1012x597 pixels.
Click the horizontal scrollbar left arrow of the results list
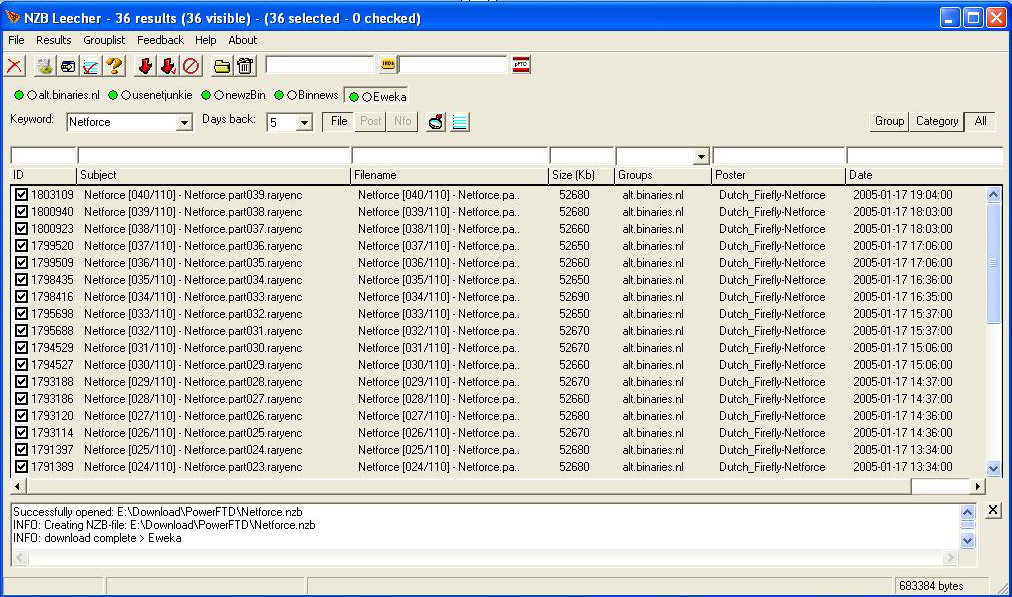18,486
